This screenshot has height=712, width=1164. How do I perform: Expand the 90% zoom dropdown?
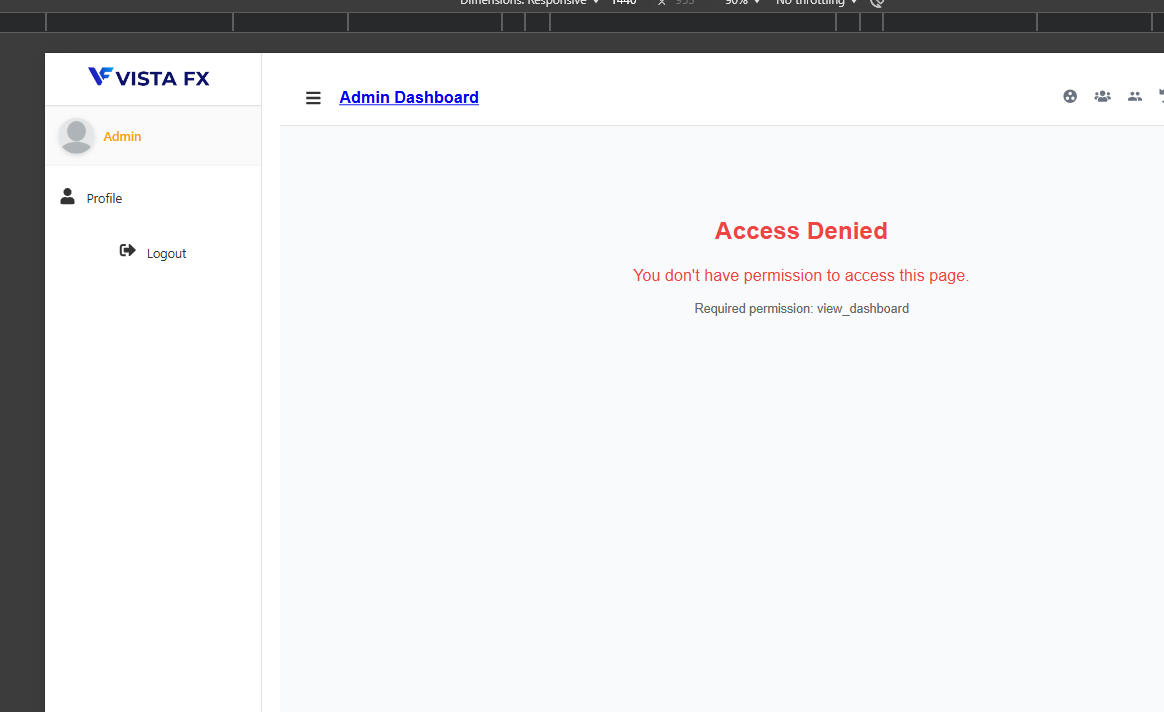[x=742, y=3]
